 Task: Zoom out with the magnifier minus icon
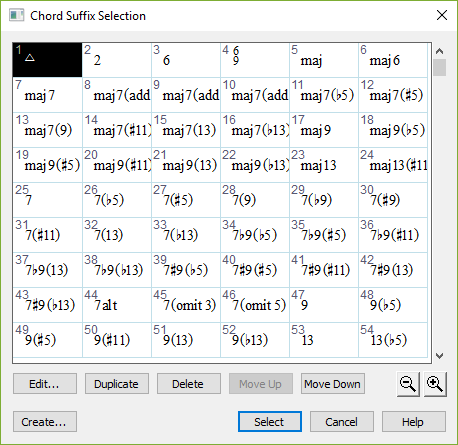click(408, 384)
